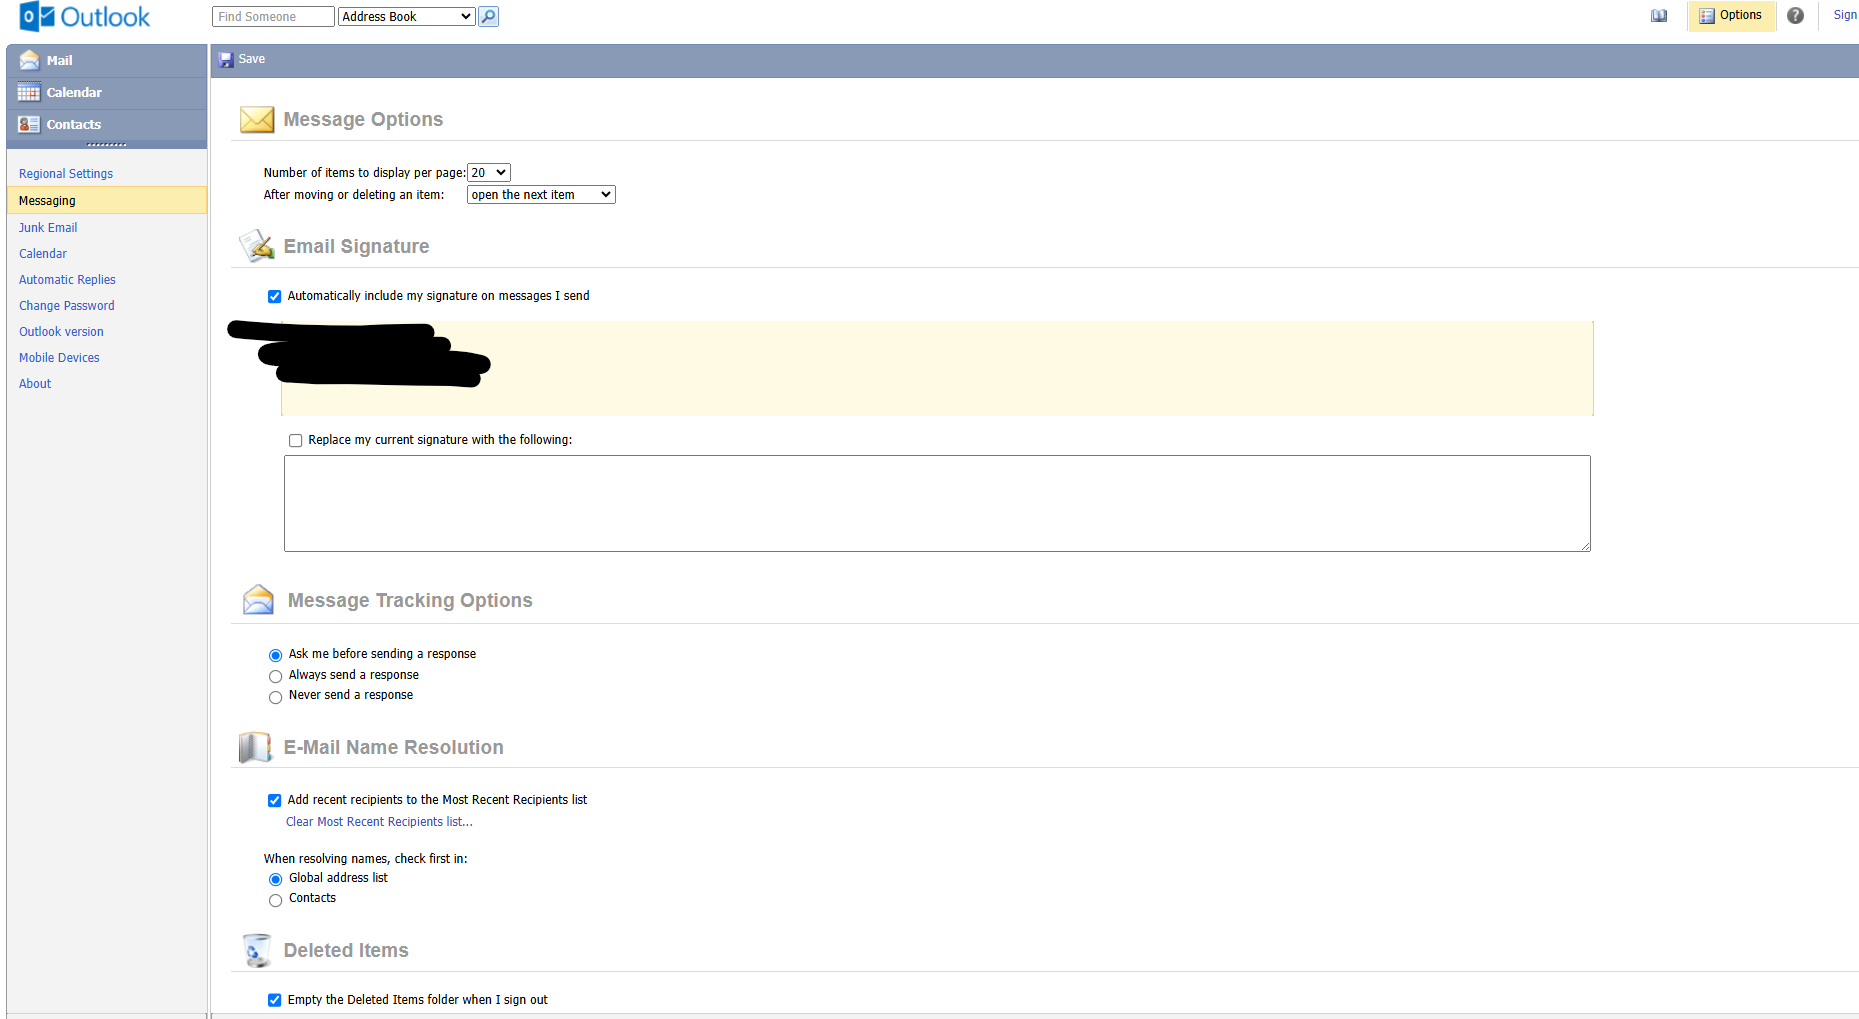This screenshot has width=1859, height=1019.
Task: Click the Contacts card icon in sidebar
Action: (29, 124)
